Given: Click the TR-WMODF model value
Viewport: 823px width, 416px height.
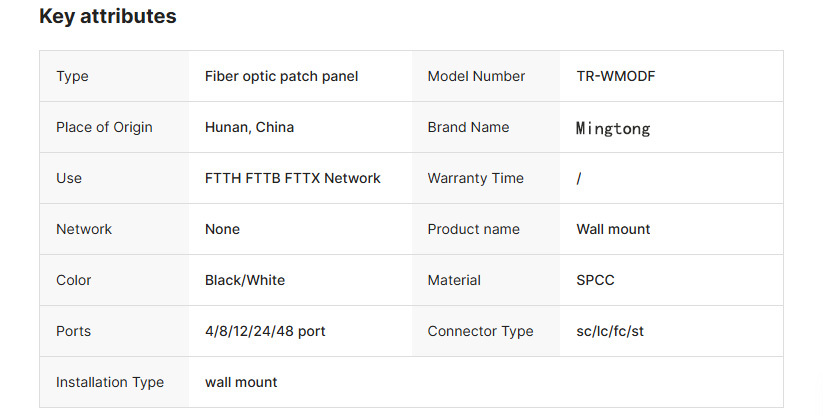Looking at the screenshot, I should point(616,76).
